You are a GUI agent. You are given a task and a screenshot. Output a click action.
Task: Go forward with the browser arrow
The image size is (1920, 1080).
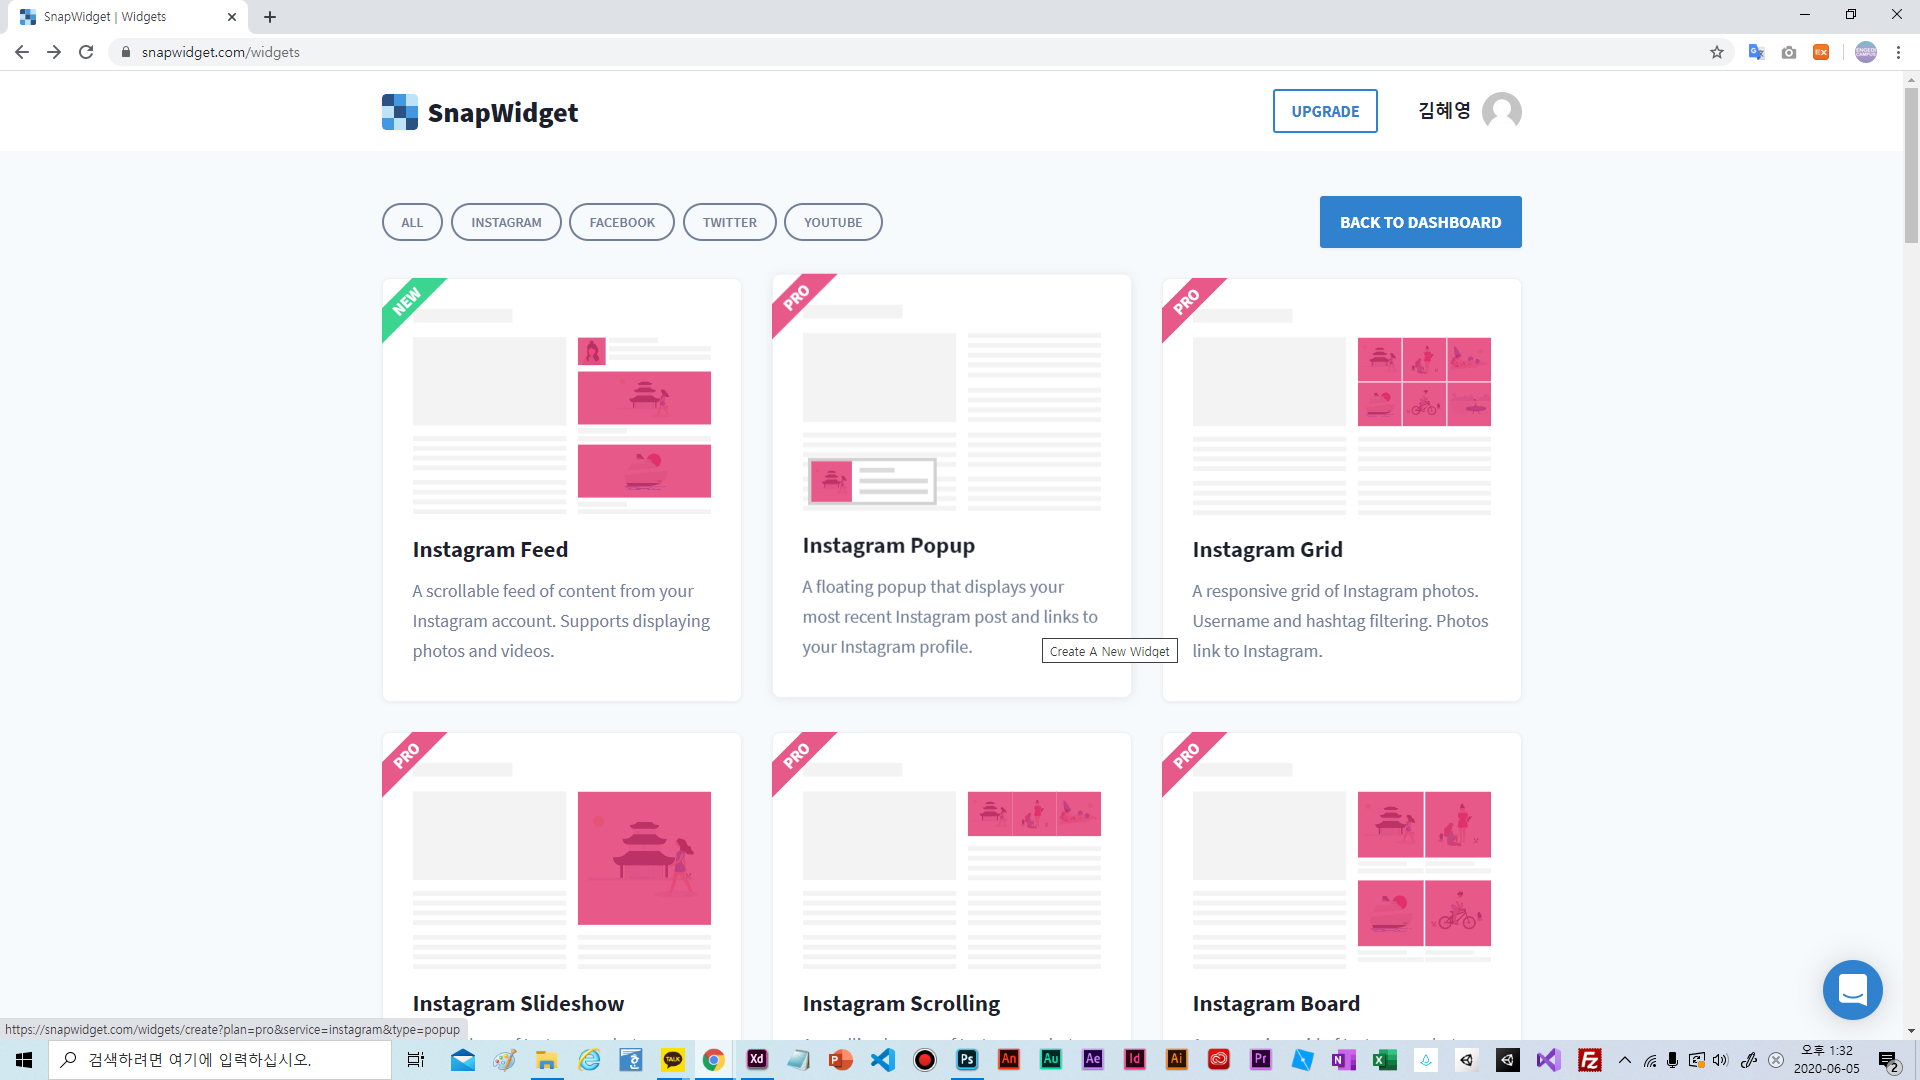pyautogui.click(x=54, y=52)
